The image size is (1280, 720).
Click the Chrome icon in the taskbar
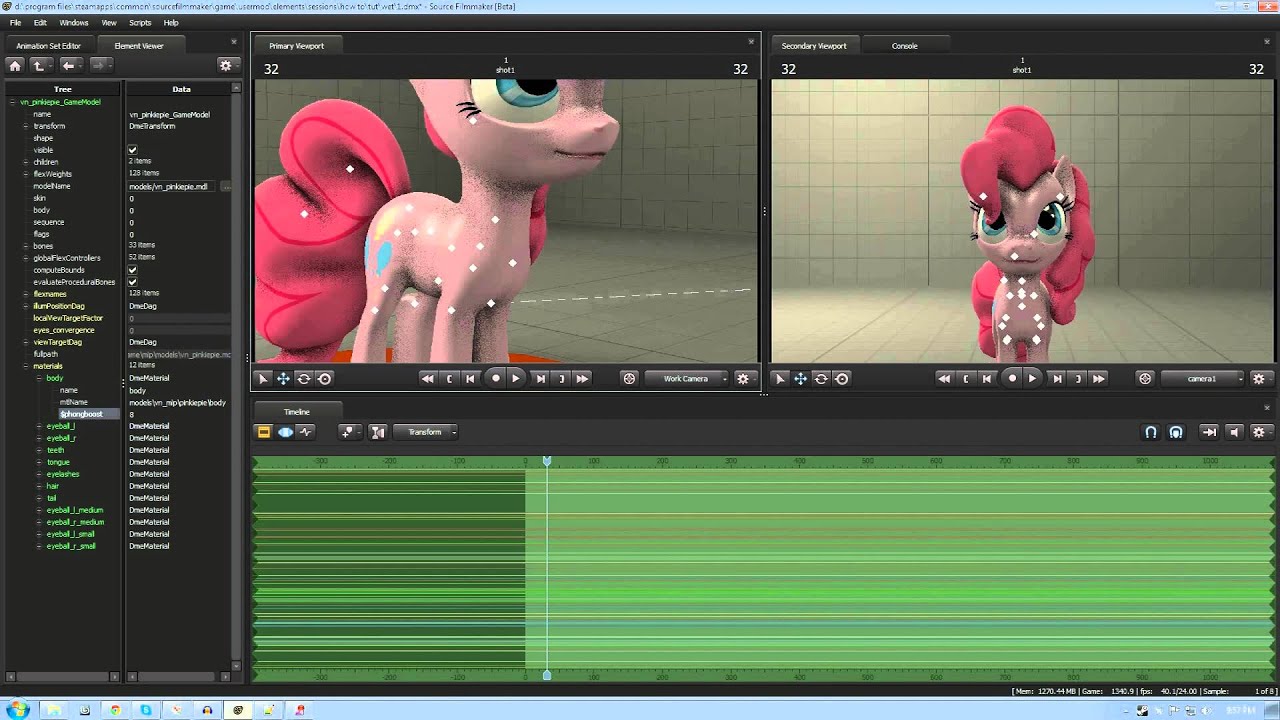point(115,710)
